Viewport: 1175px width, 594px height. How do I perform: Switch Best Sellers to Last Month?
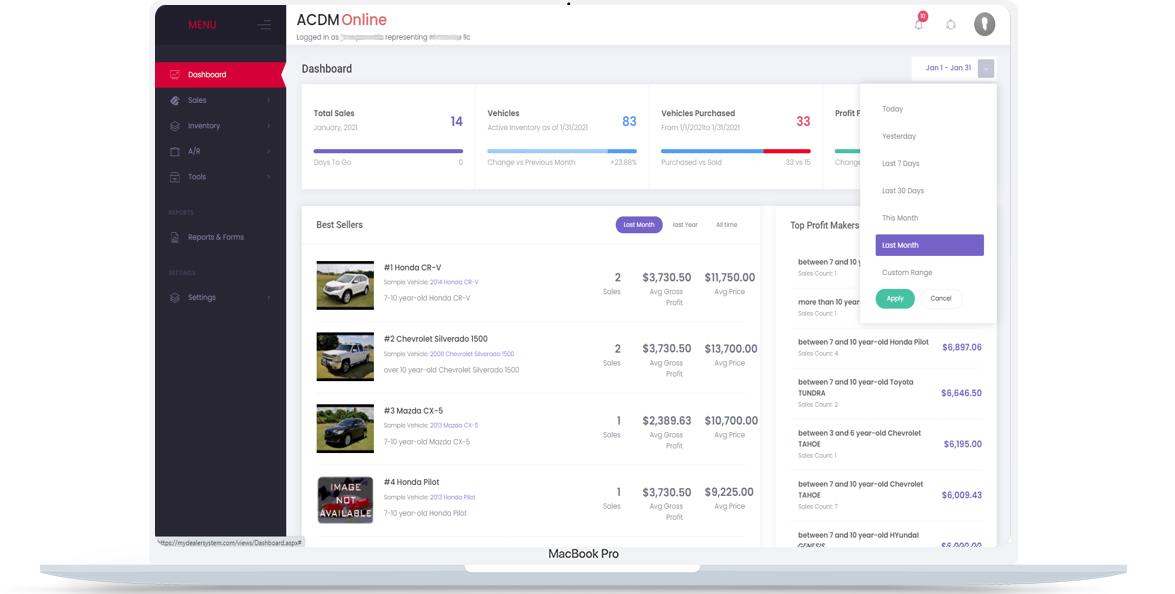[x=638, y=225]
